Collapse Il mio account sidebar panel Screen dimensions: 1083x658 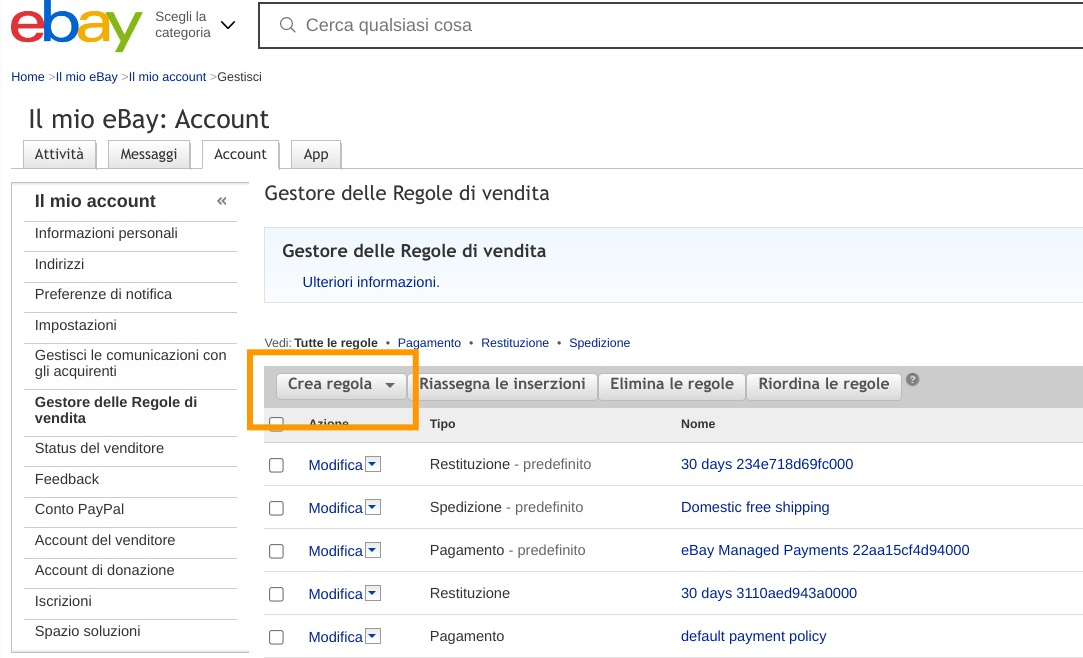point(222,201)
